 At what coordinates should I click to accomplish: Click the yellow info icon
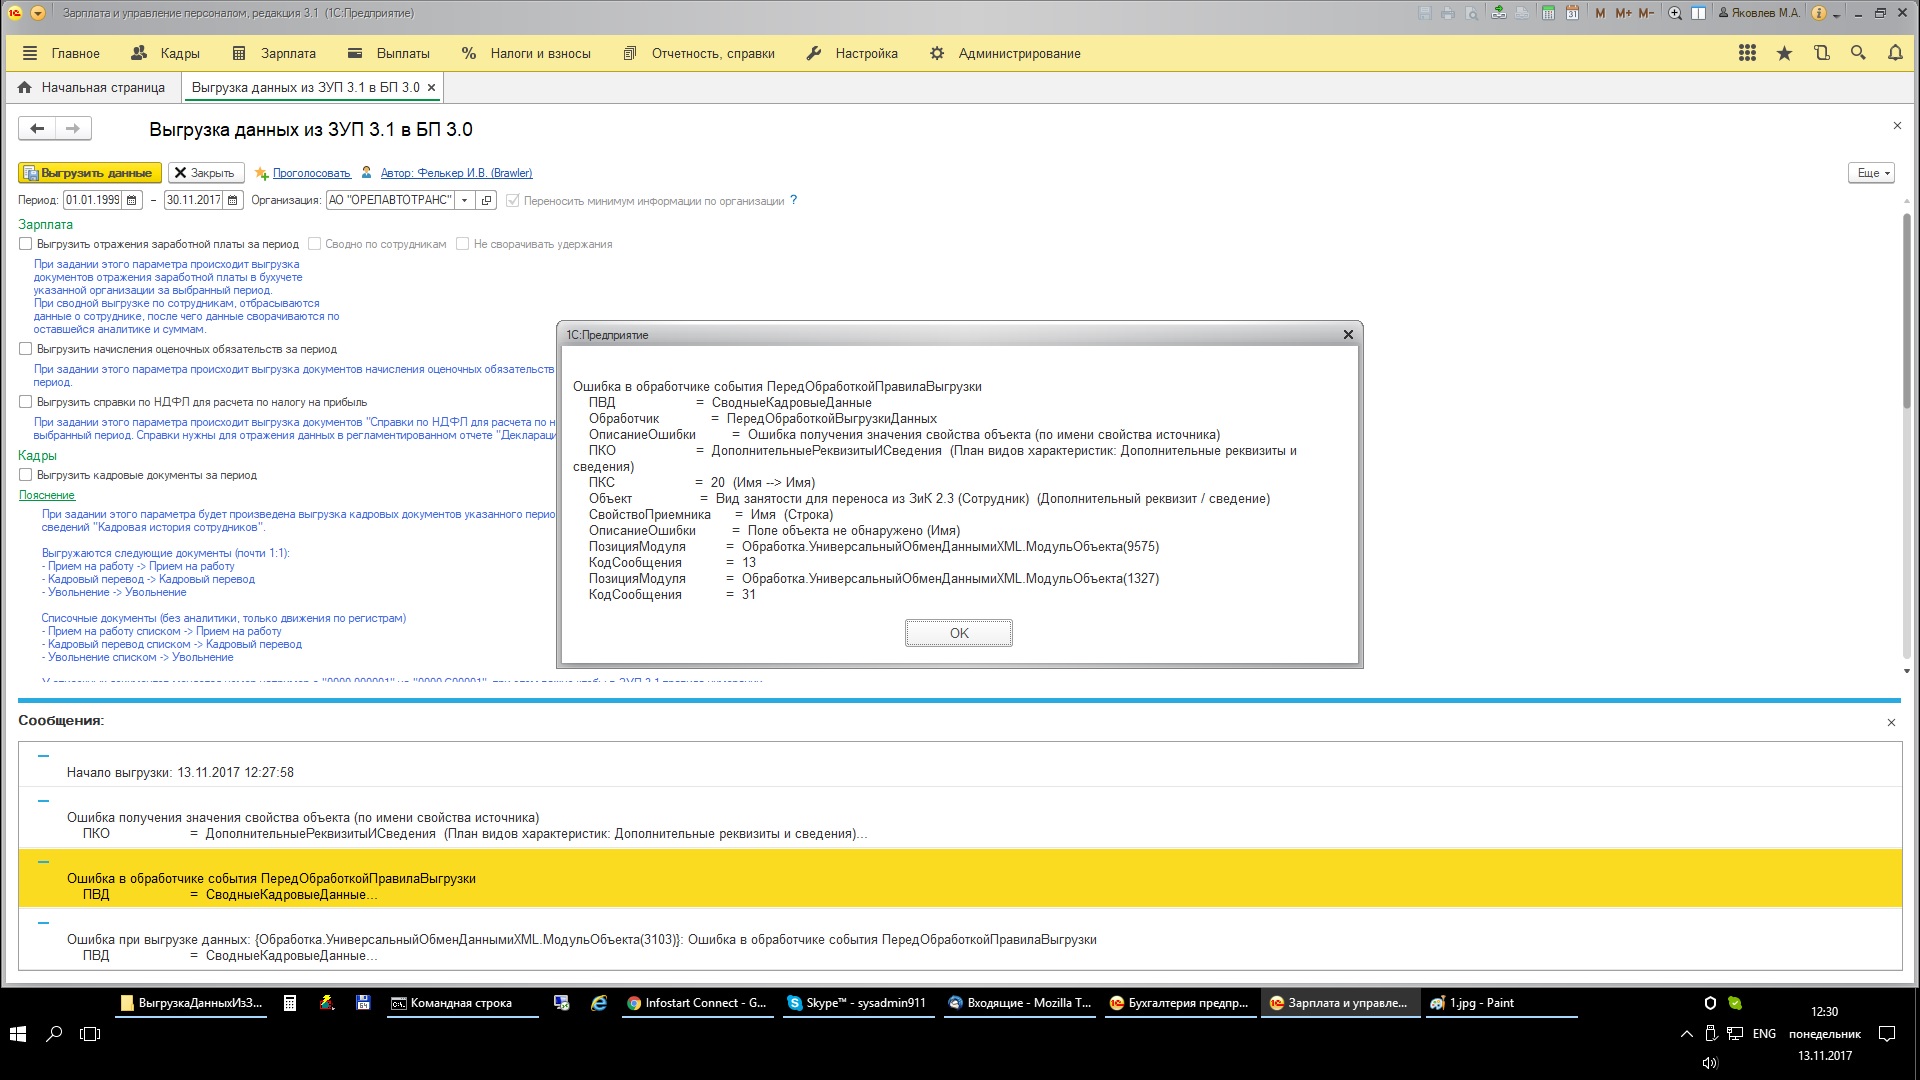point(1819,13)
